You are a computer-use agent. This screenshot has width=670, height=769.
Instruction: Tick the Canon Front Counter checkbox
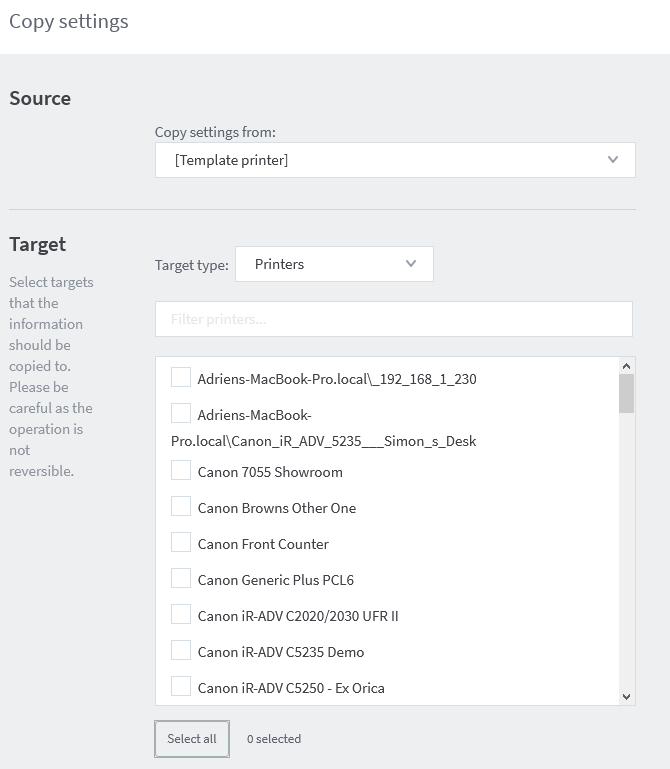181,542
